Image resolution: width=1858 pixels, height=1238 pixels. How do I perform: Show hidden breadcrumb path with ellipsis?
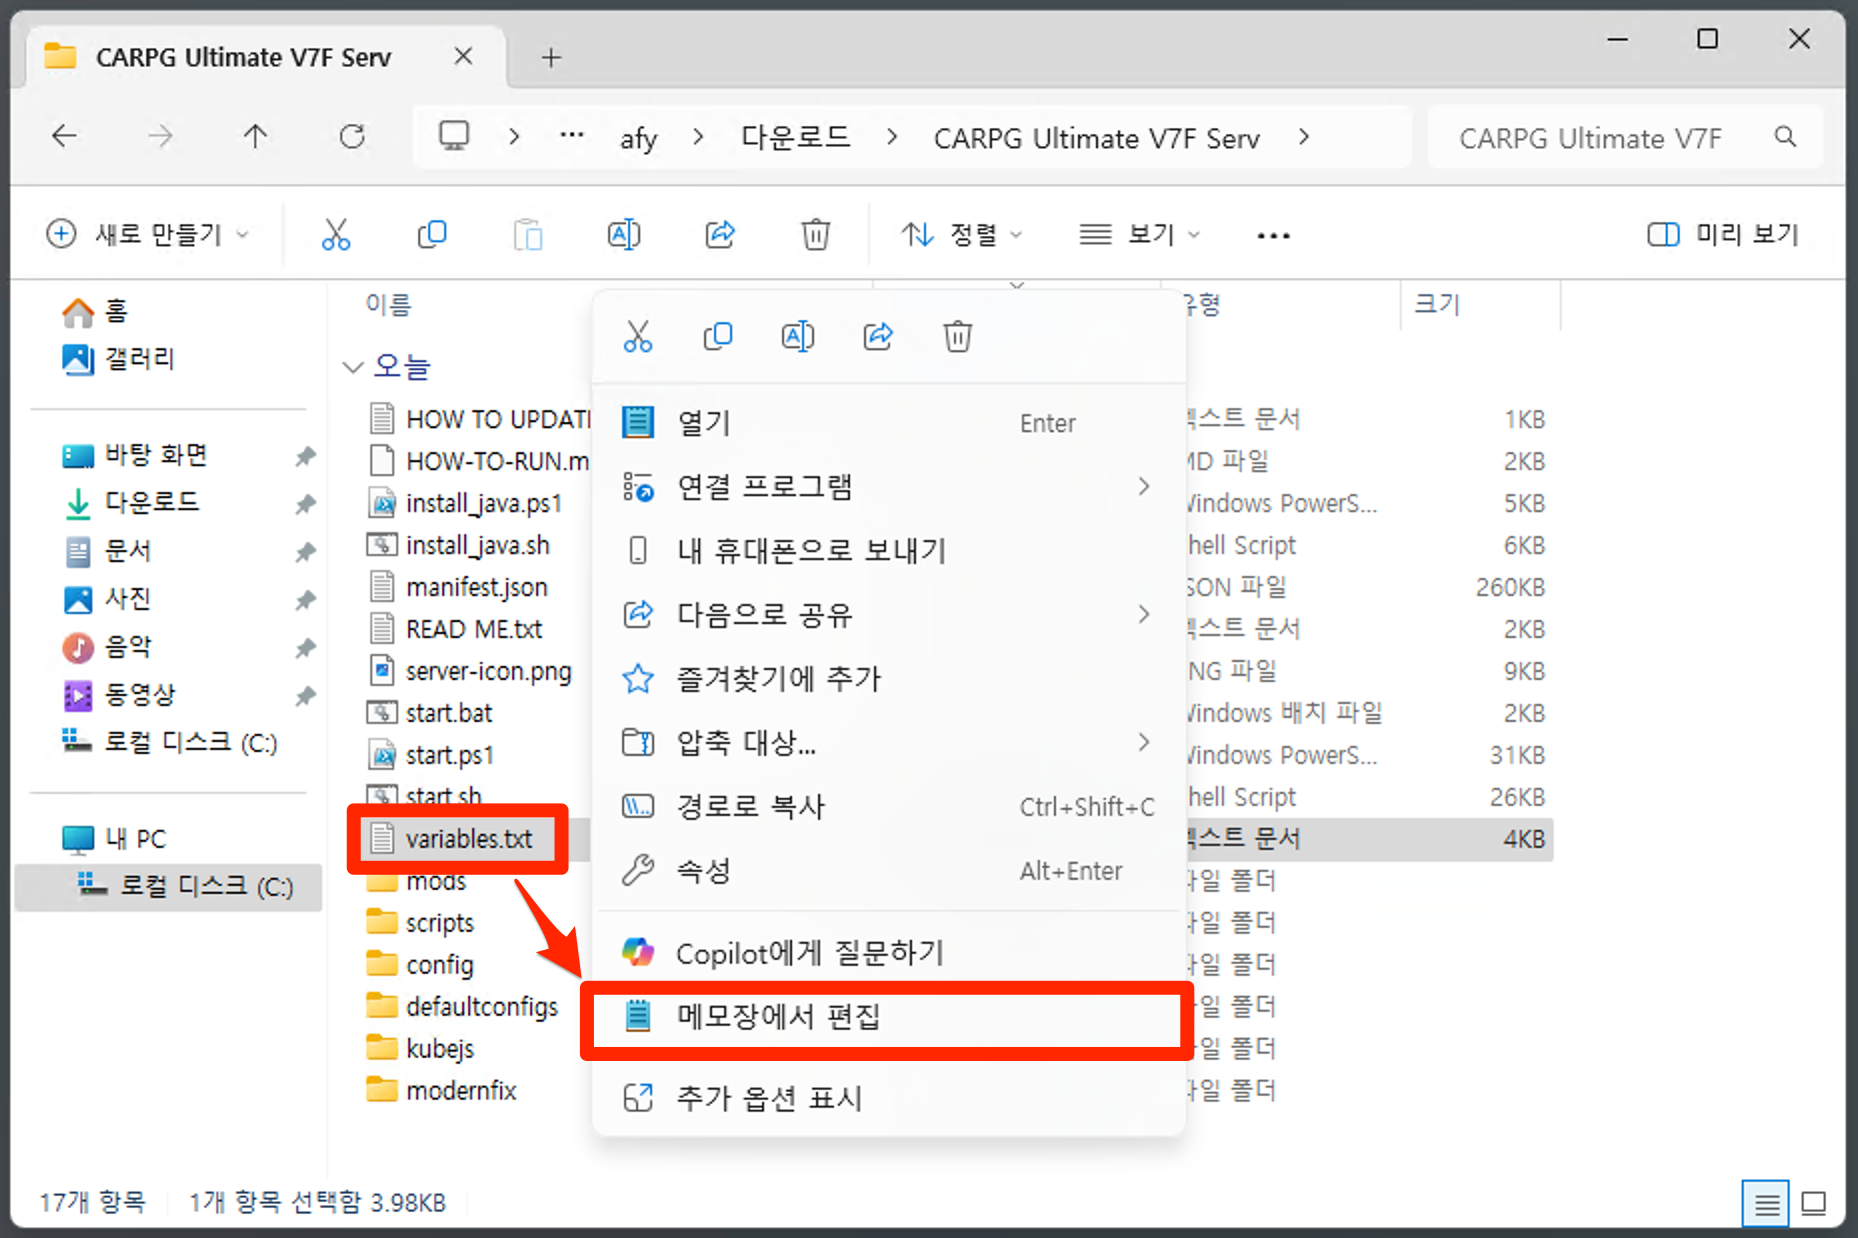572,136
